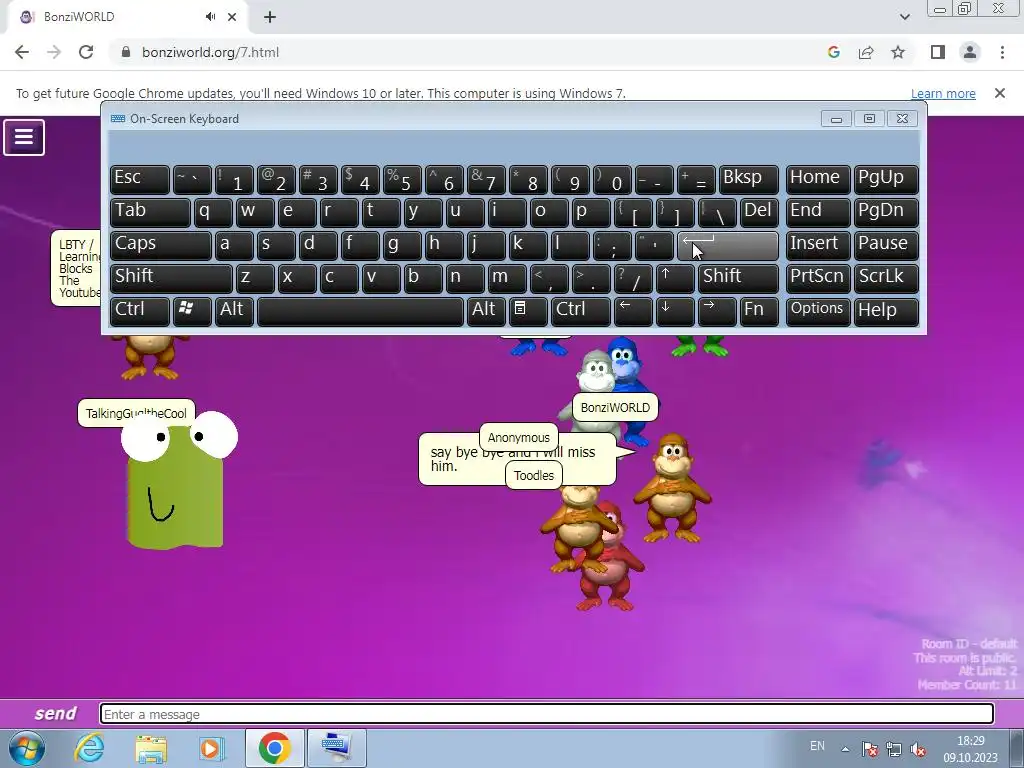This screenshot has width=1024, height=768.
Task: Hit Esc on the On-Screen Keyboard
Action: [x=140, y=178]
